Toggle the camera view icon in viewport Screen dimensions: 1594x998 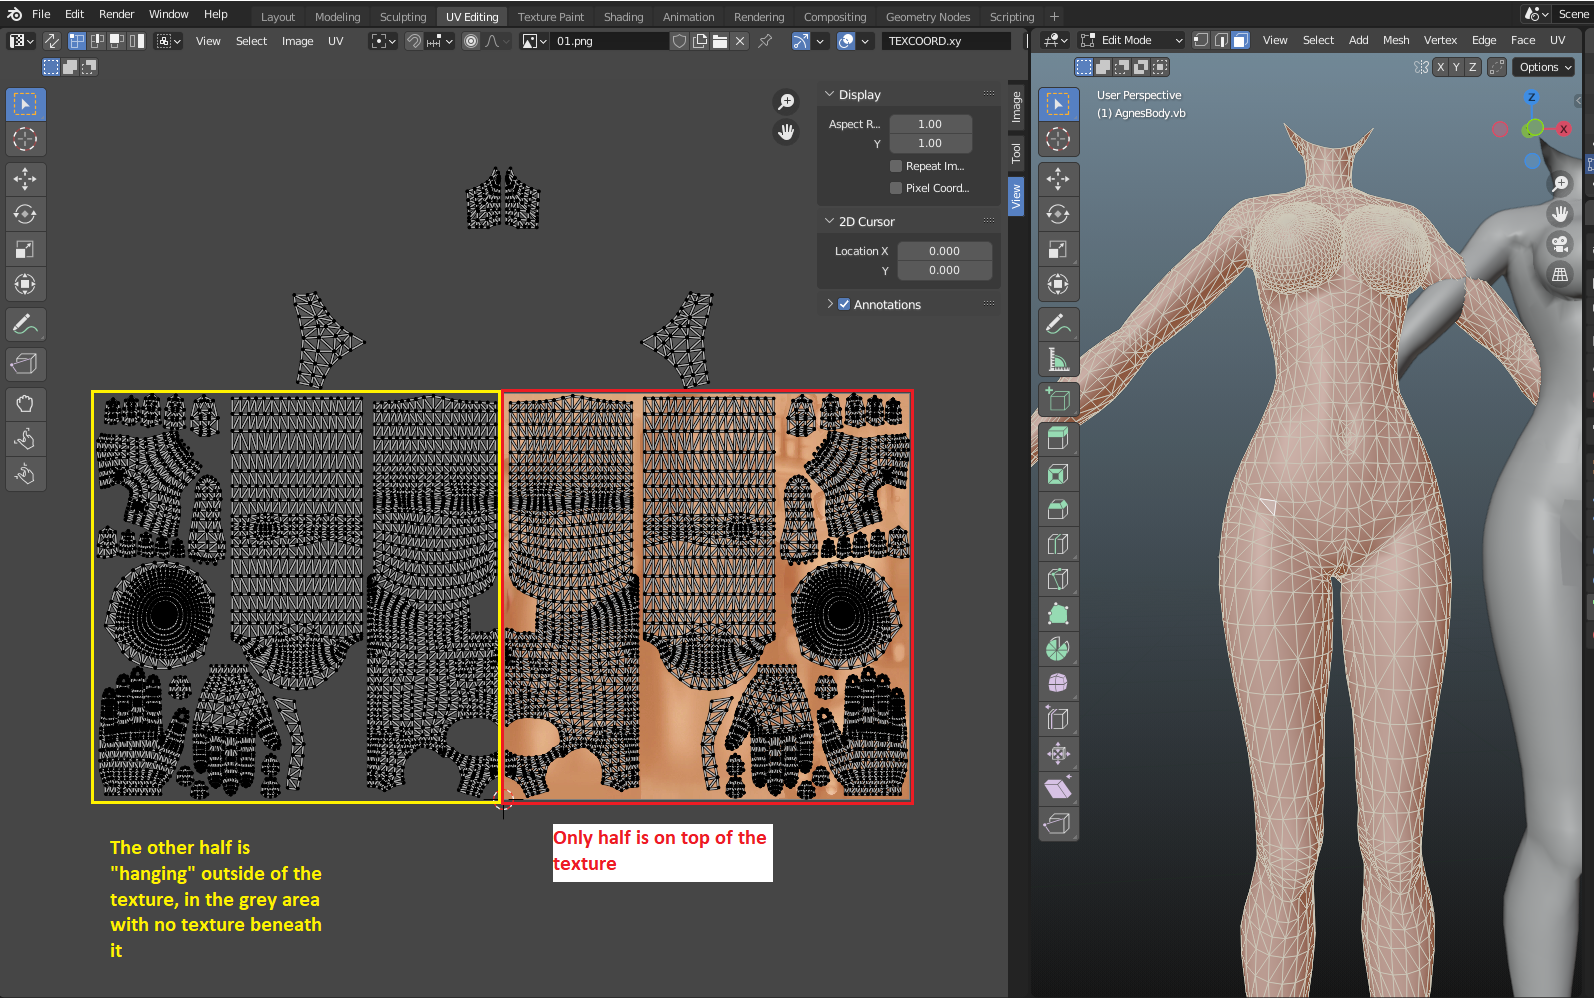1560,244
